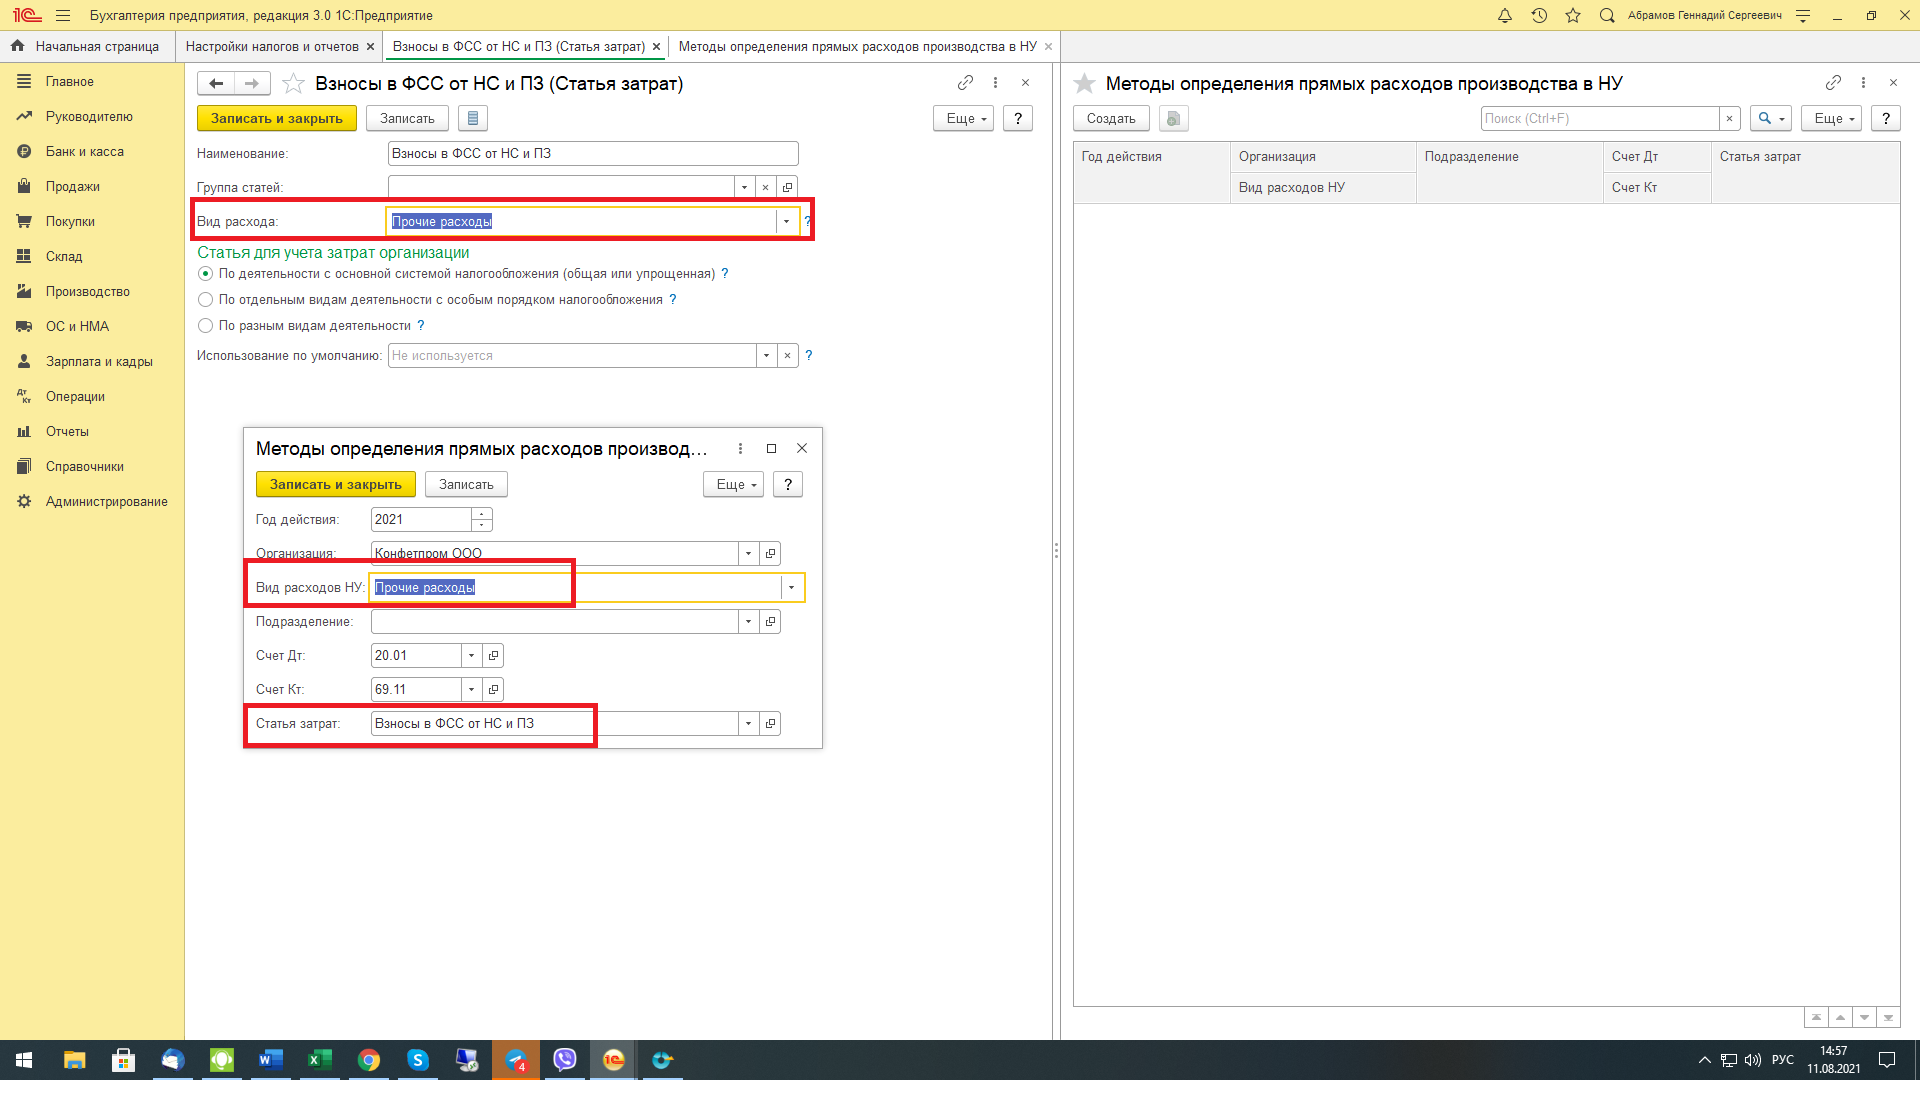Click the back arrow navigation button
This screenshot has height=1116, width=1920.
[x=216, y=83]
